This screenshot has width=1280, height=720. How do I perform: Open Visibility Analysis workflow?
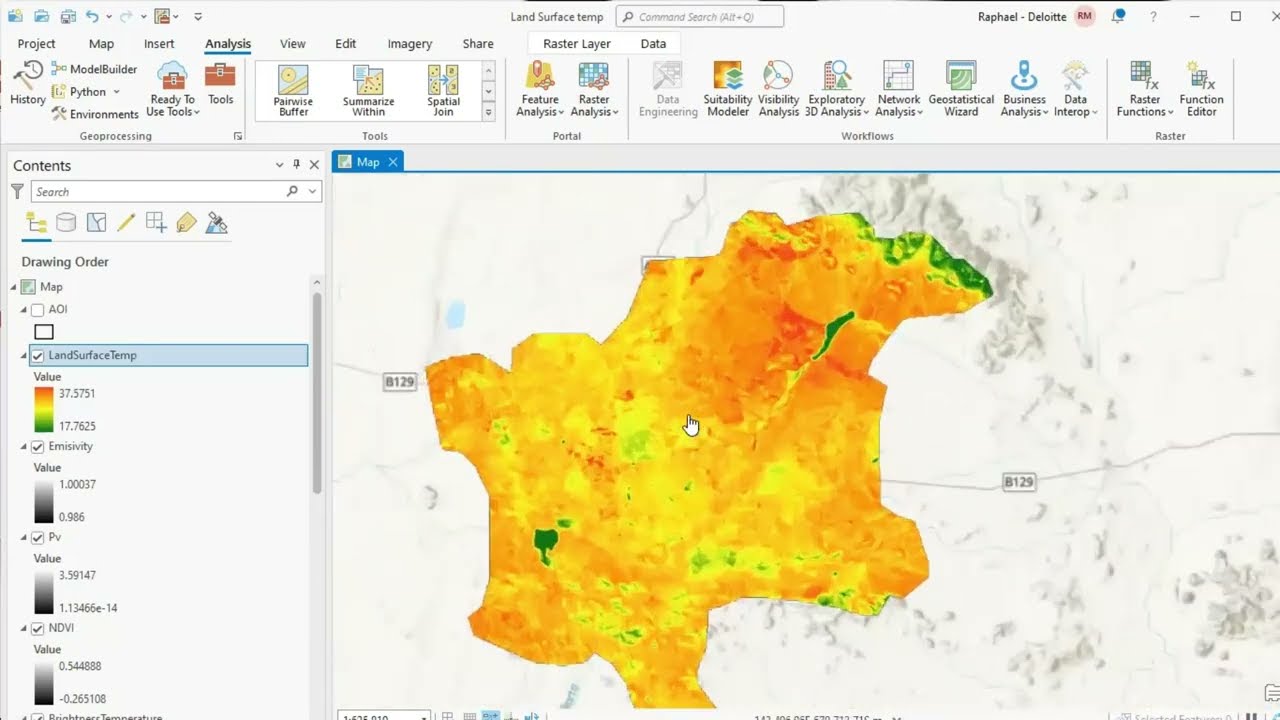pyautogui.click(x=778, y=89)
